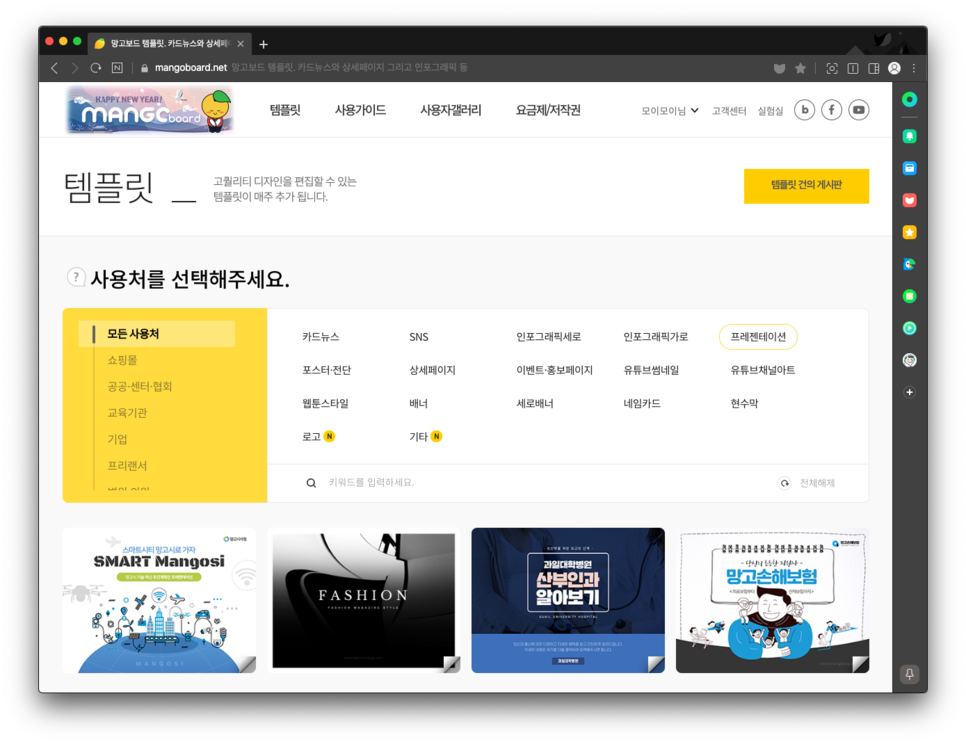Choose the 카드뉴스 template type
Screen dimensions: 966x744
[320, 337]
